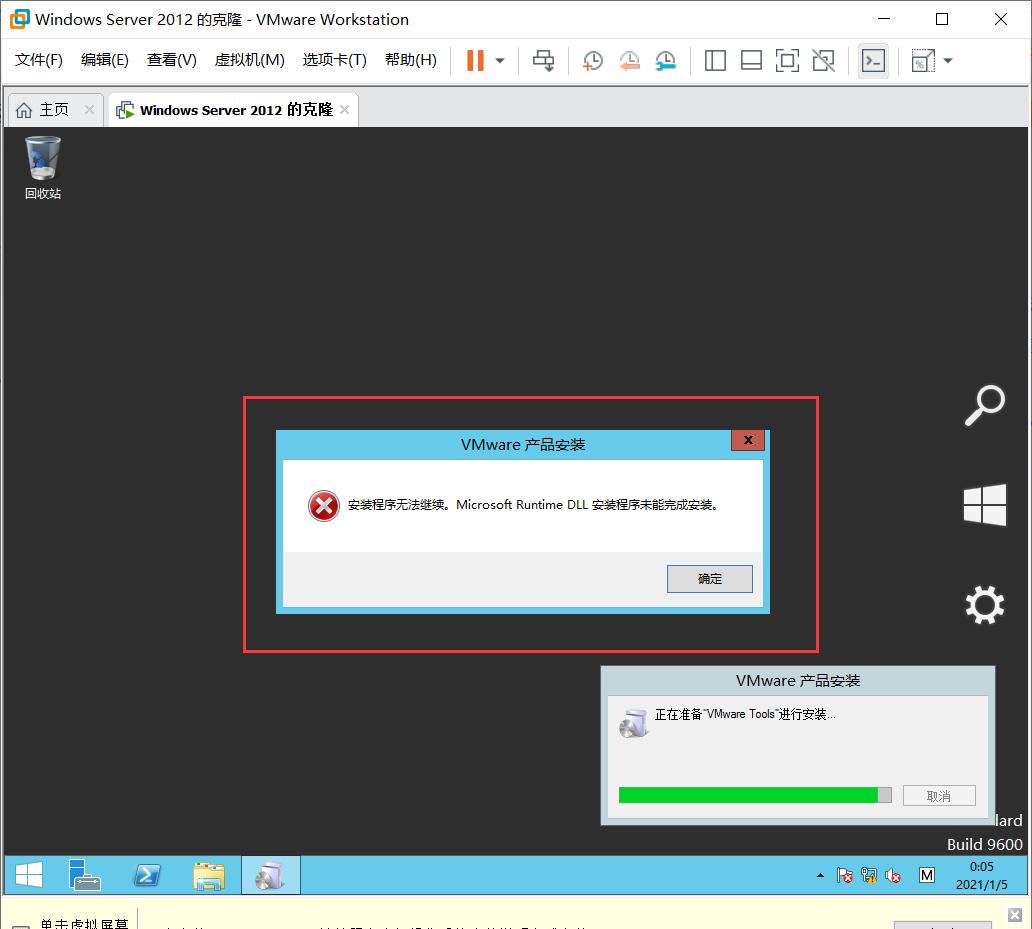Image resolution: width=1032 pixels, height=929 pixels.
Task: Cancel the VMware Tools installation
Action: tap(938, 795)
